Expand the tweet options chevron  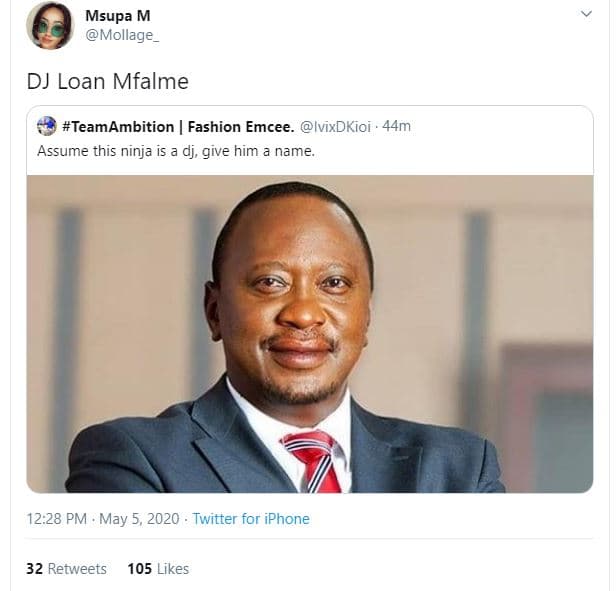tap(587, 14)
